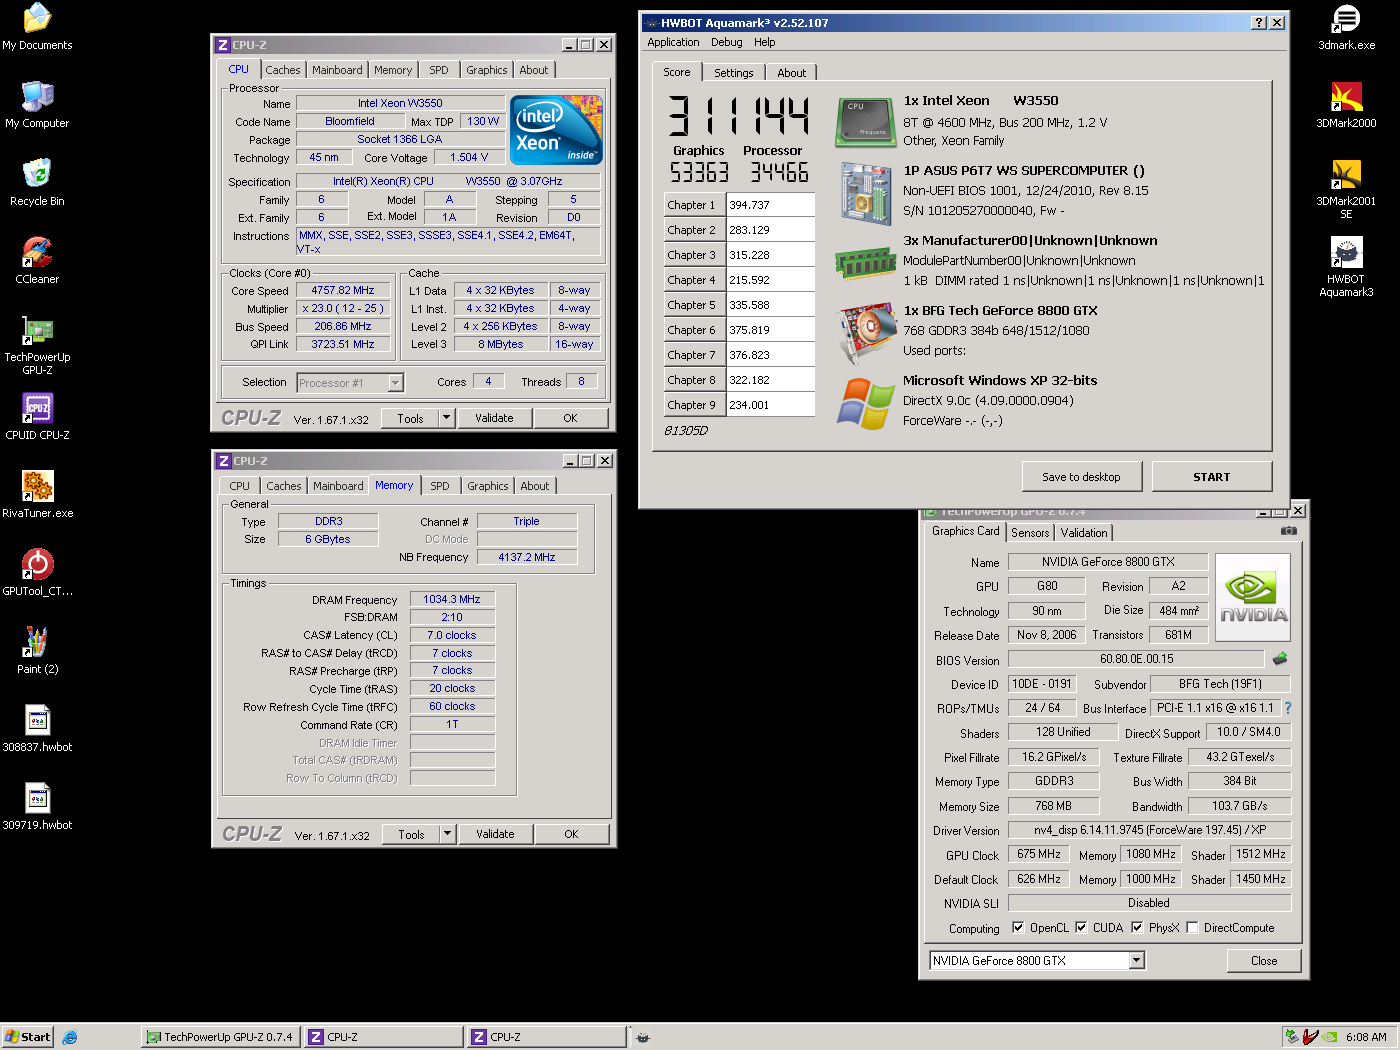The height and width of the screenshot is (1050, 1400).
Task: Open RivaTuner.exe desktop icon
Action: [x=37, y=494]
